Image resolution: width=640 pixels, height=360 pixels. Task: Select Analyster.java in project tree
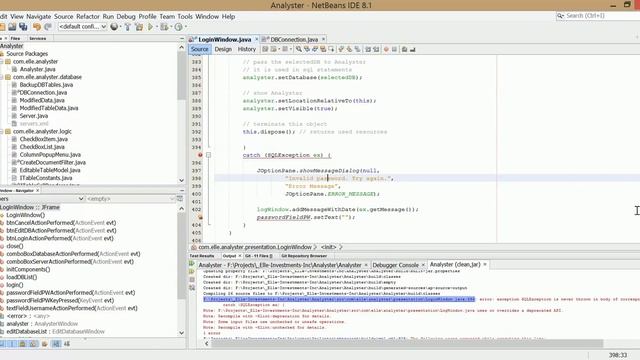[38, 69]
